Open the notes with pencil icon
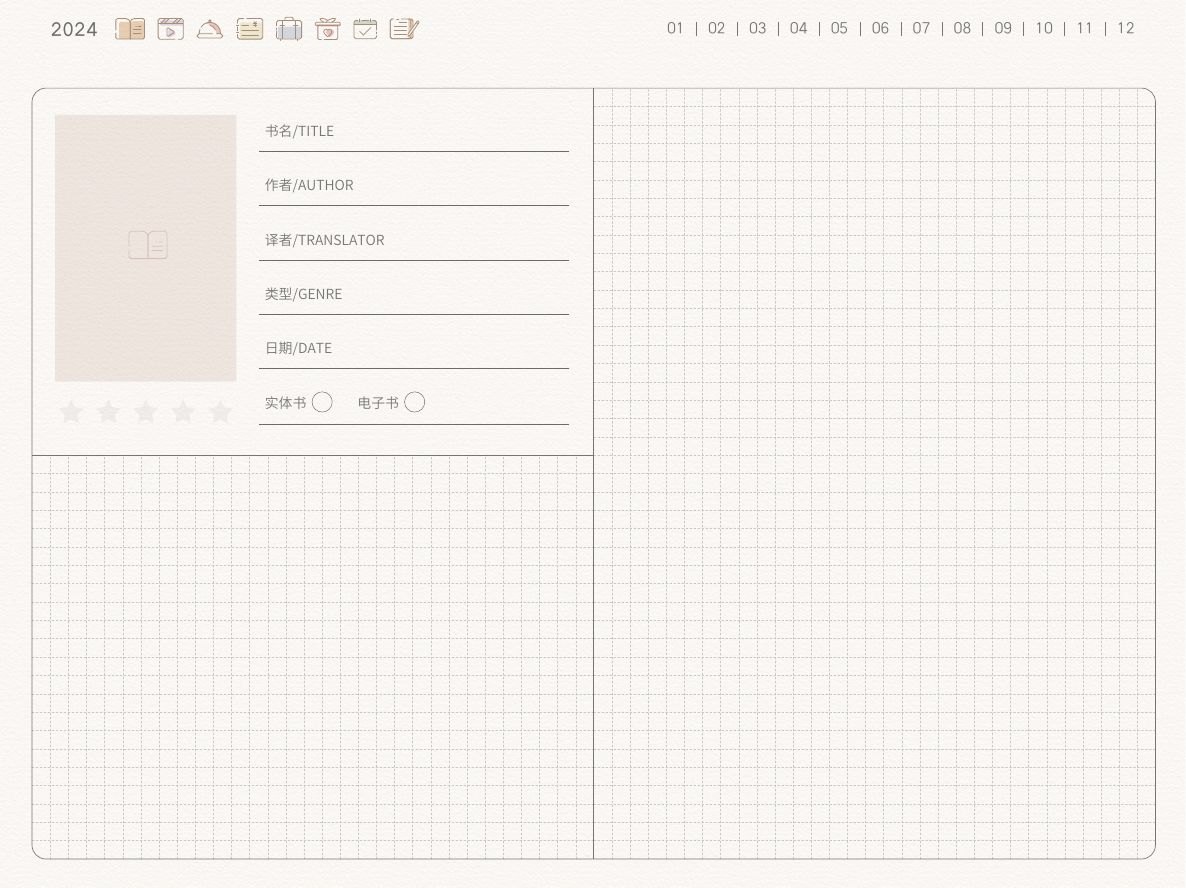The image size is (1186, 888). pos(404,29)
